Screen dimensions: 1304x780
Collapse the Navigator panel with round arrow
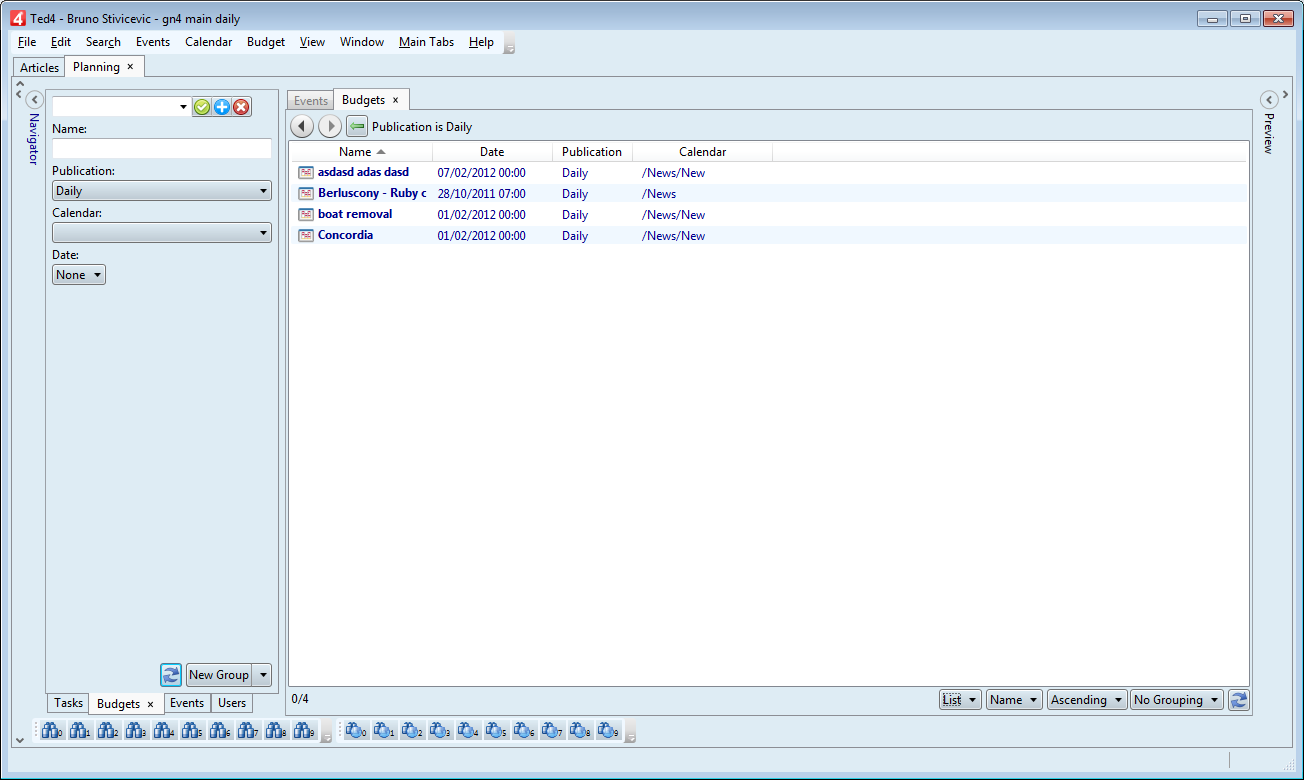(x=34, y=100)
